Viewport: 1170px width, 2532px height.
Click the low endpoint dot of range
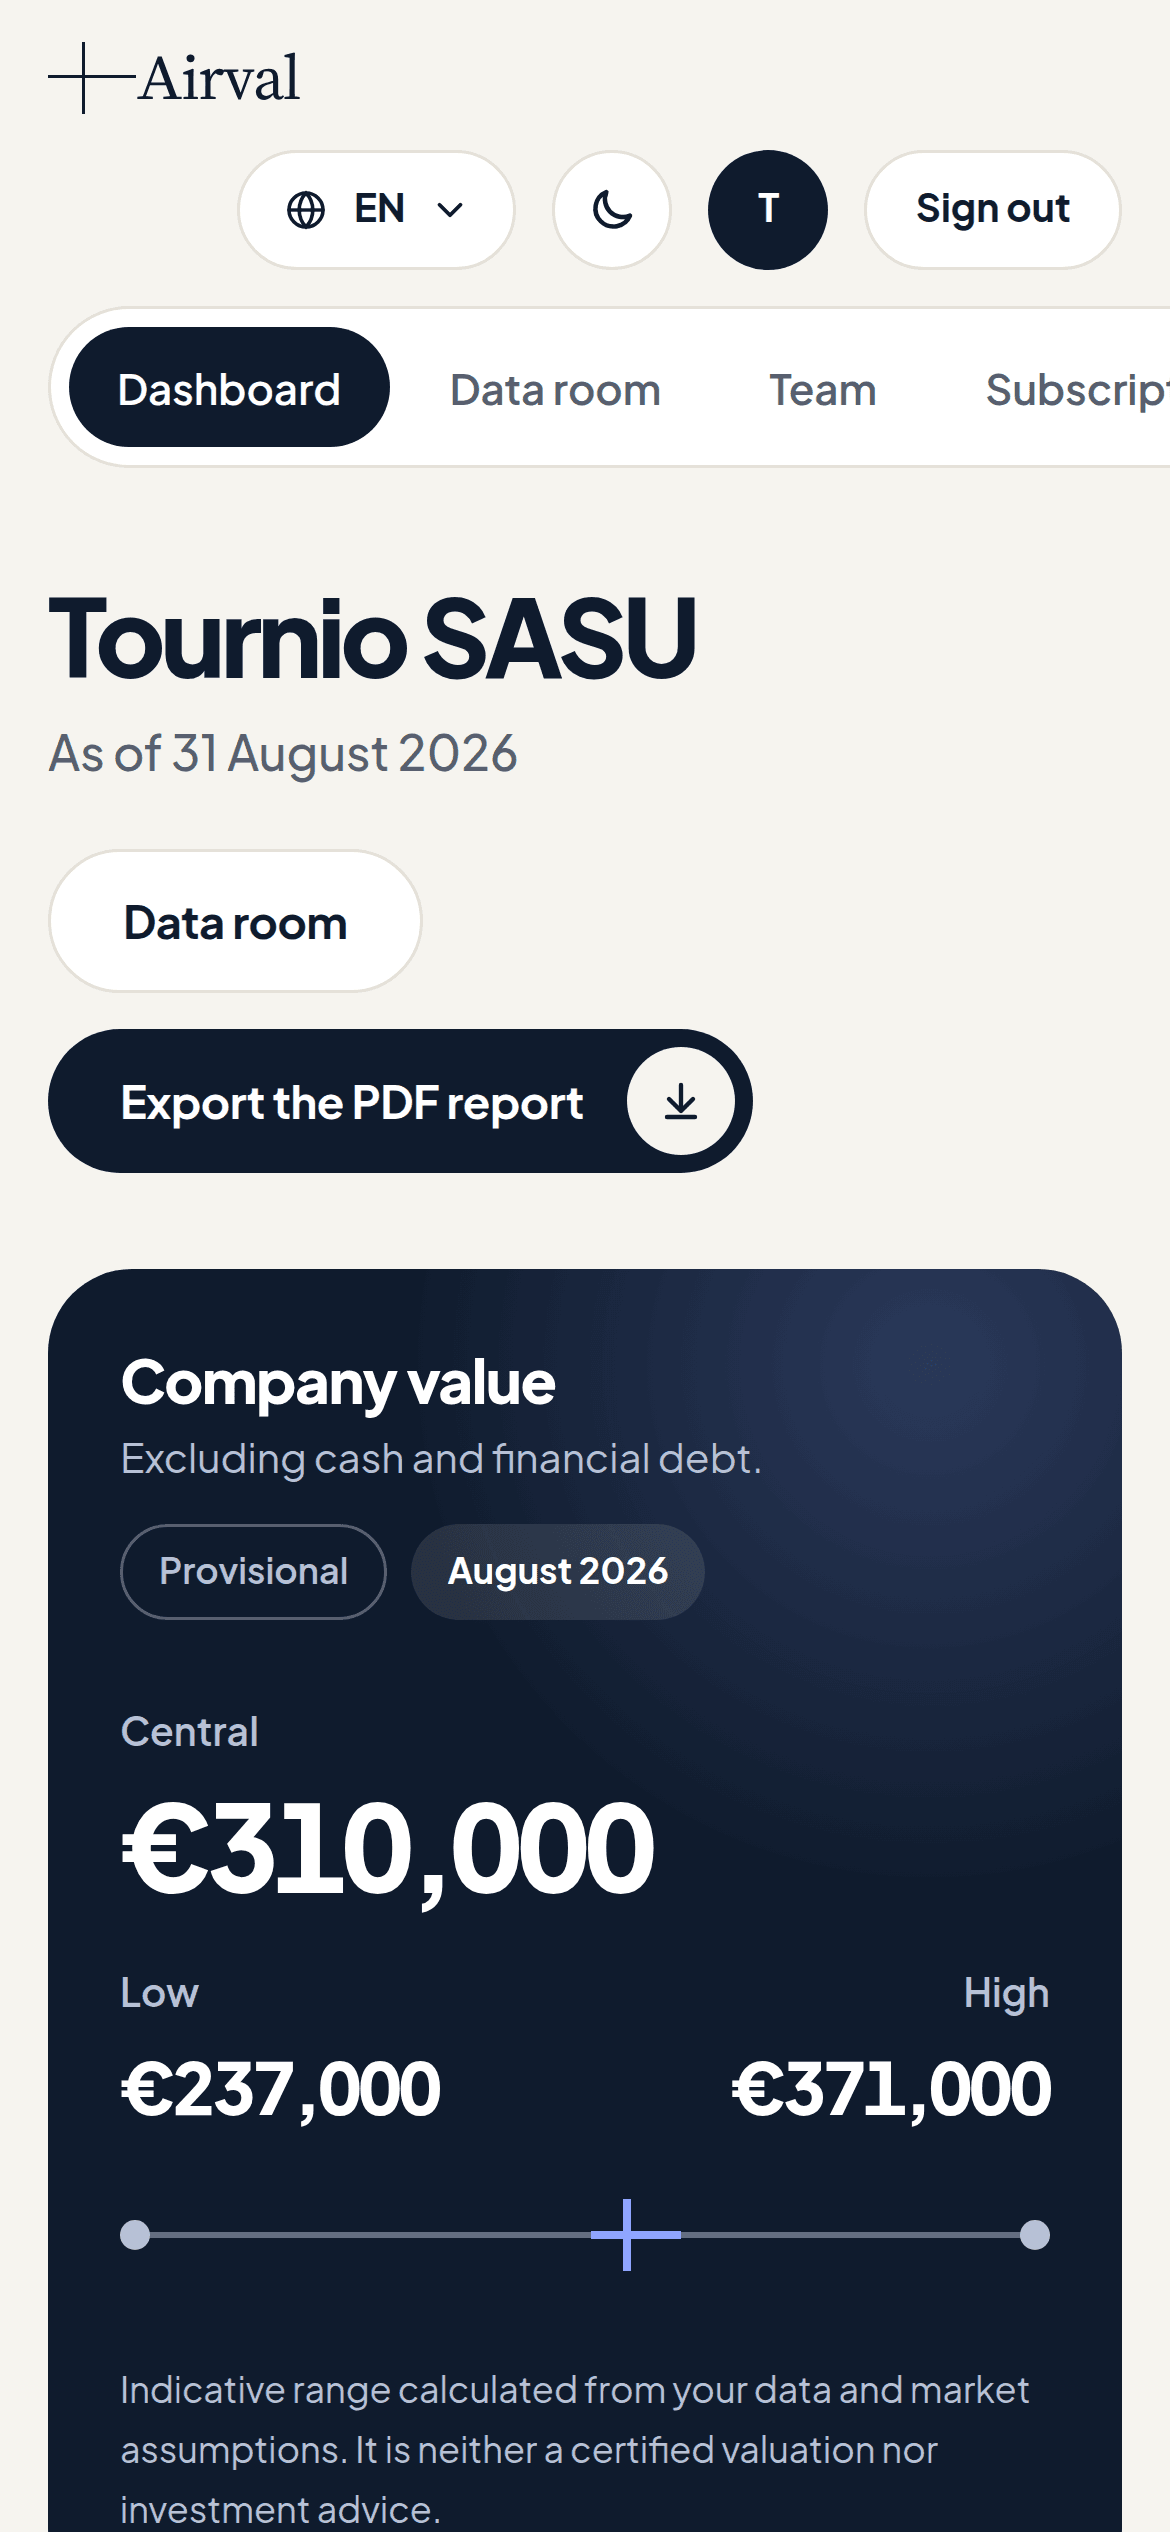135,2234
